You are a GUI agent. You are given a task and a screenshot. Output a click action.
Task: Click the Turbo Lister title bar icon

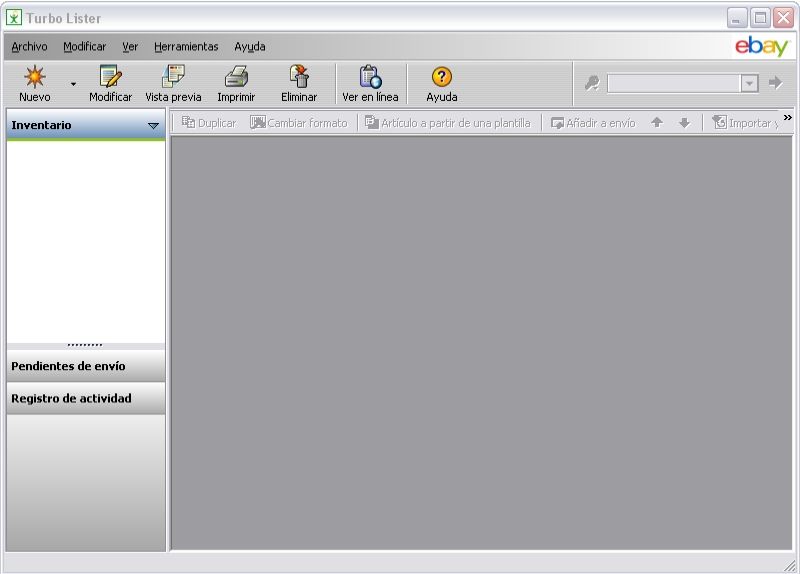pos(14,18)
